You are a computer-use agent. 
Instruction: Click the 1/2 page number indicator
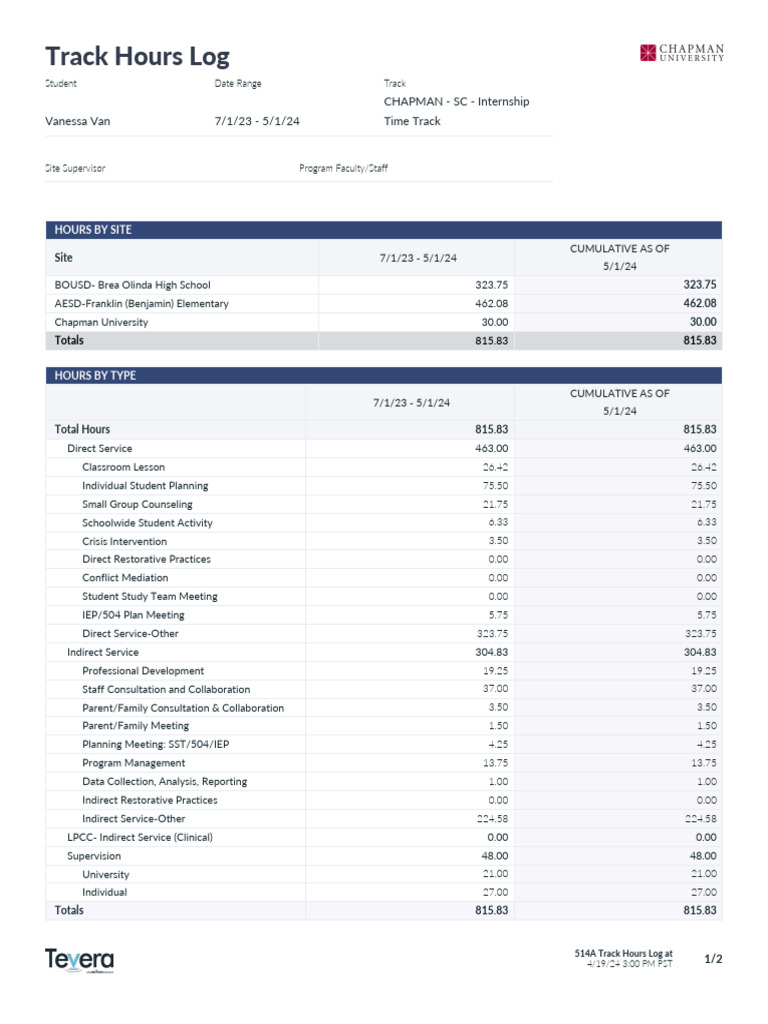[x=713, y=959]
